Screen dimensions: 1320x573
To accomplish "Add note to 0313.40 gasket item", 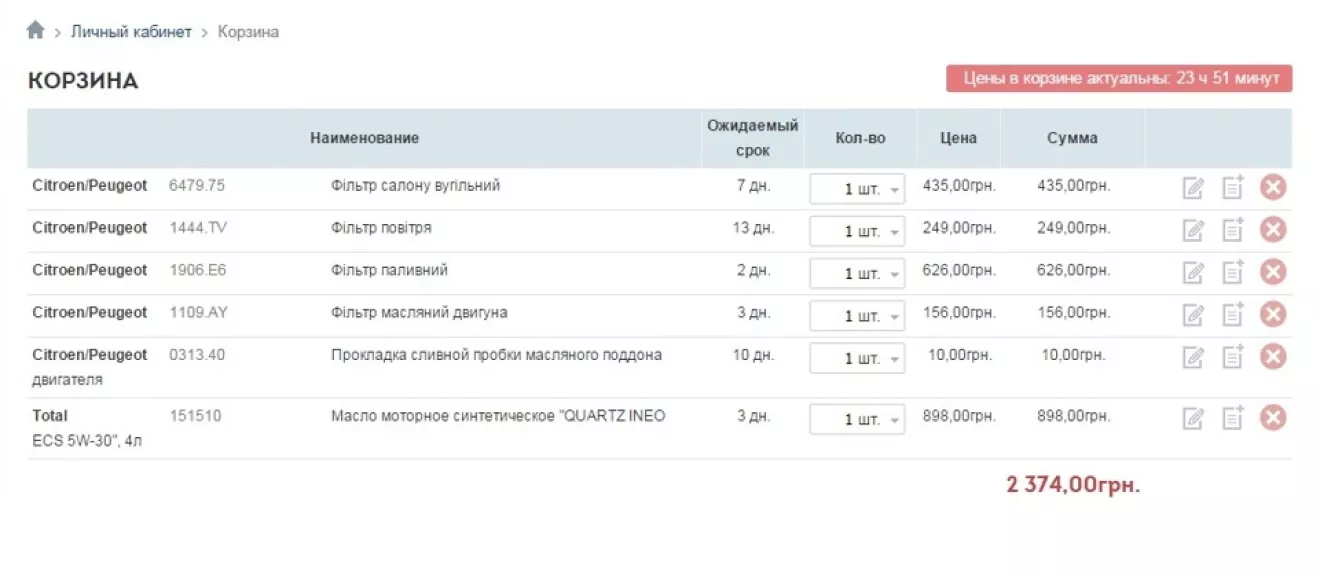I will (1233, 357).
